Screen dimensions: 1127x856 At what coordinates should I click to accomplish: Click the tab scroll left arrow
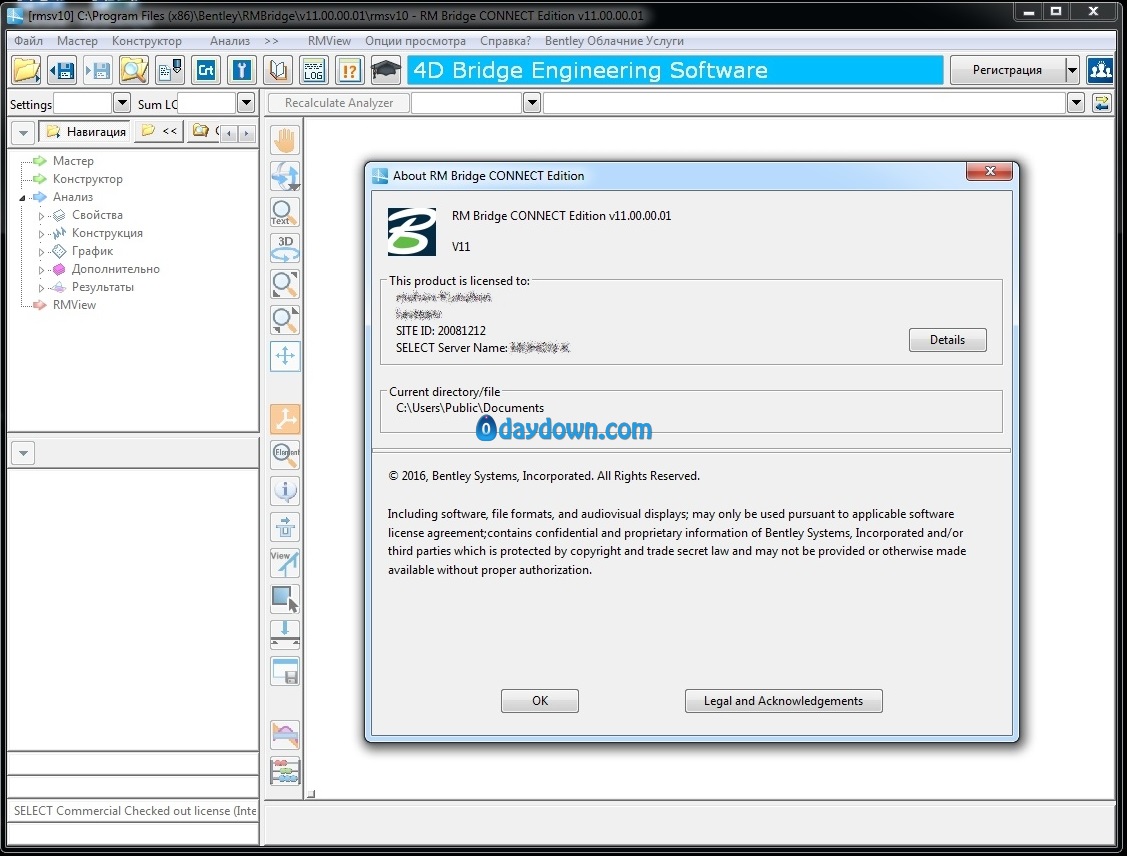[x=229, y=134]
